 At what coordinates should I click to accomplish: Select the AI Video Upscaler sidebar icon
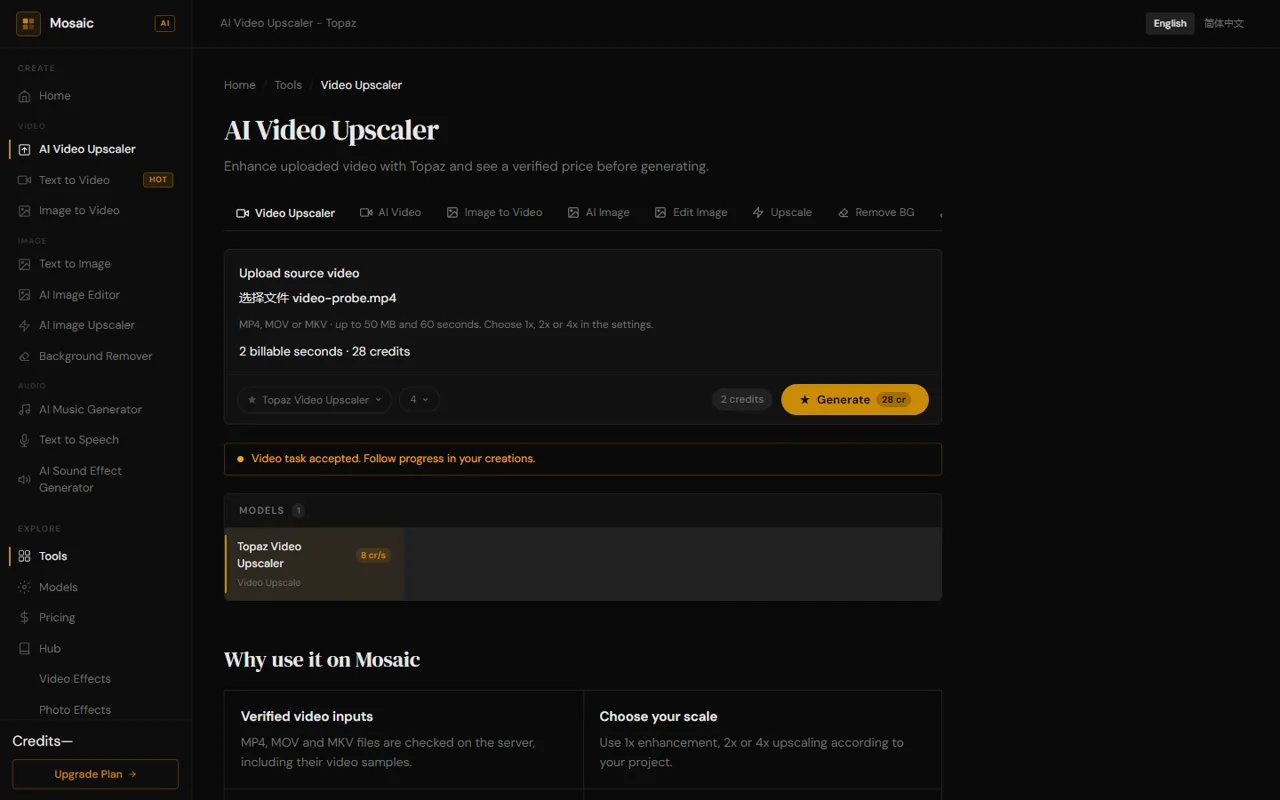25,149
